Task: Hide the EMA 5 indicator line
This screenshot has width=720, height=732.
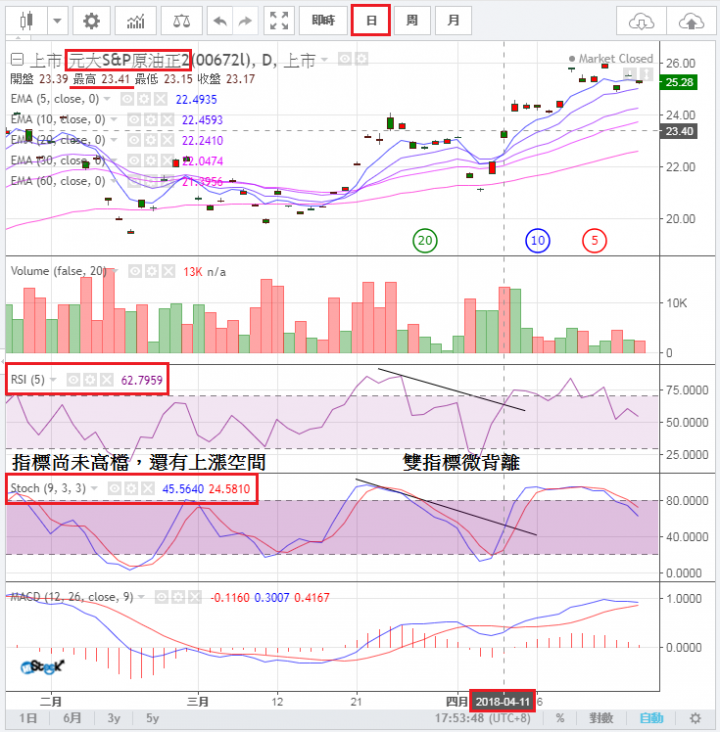Action: [x=127, y=99]
